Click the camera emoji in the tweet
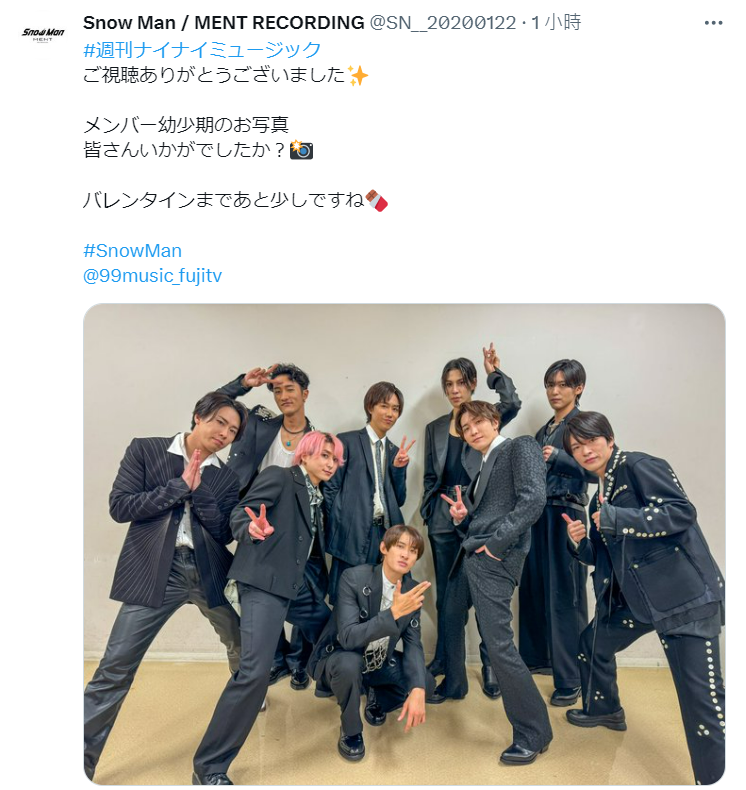Image resolution: width=746 pixels, height=790 pixels. pos(302,150)
